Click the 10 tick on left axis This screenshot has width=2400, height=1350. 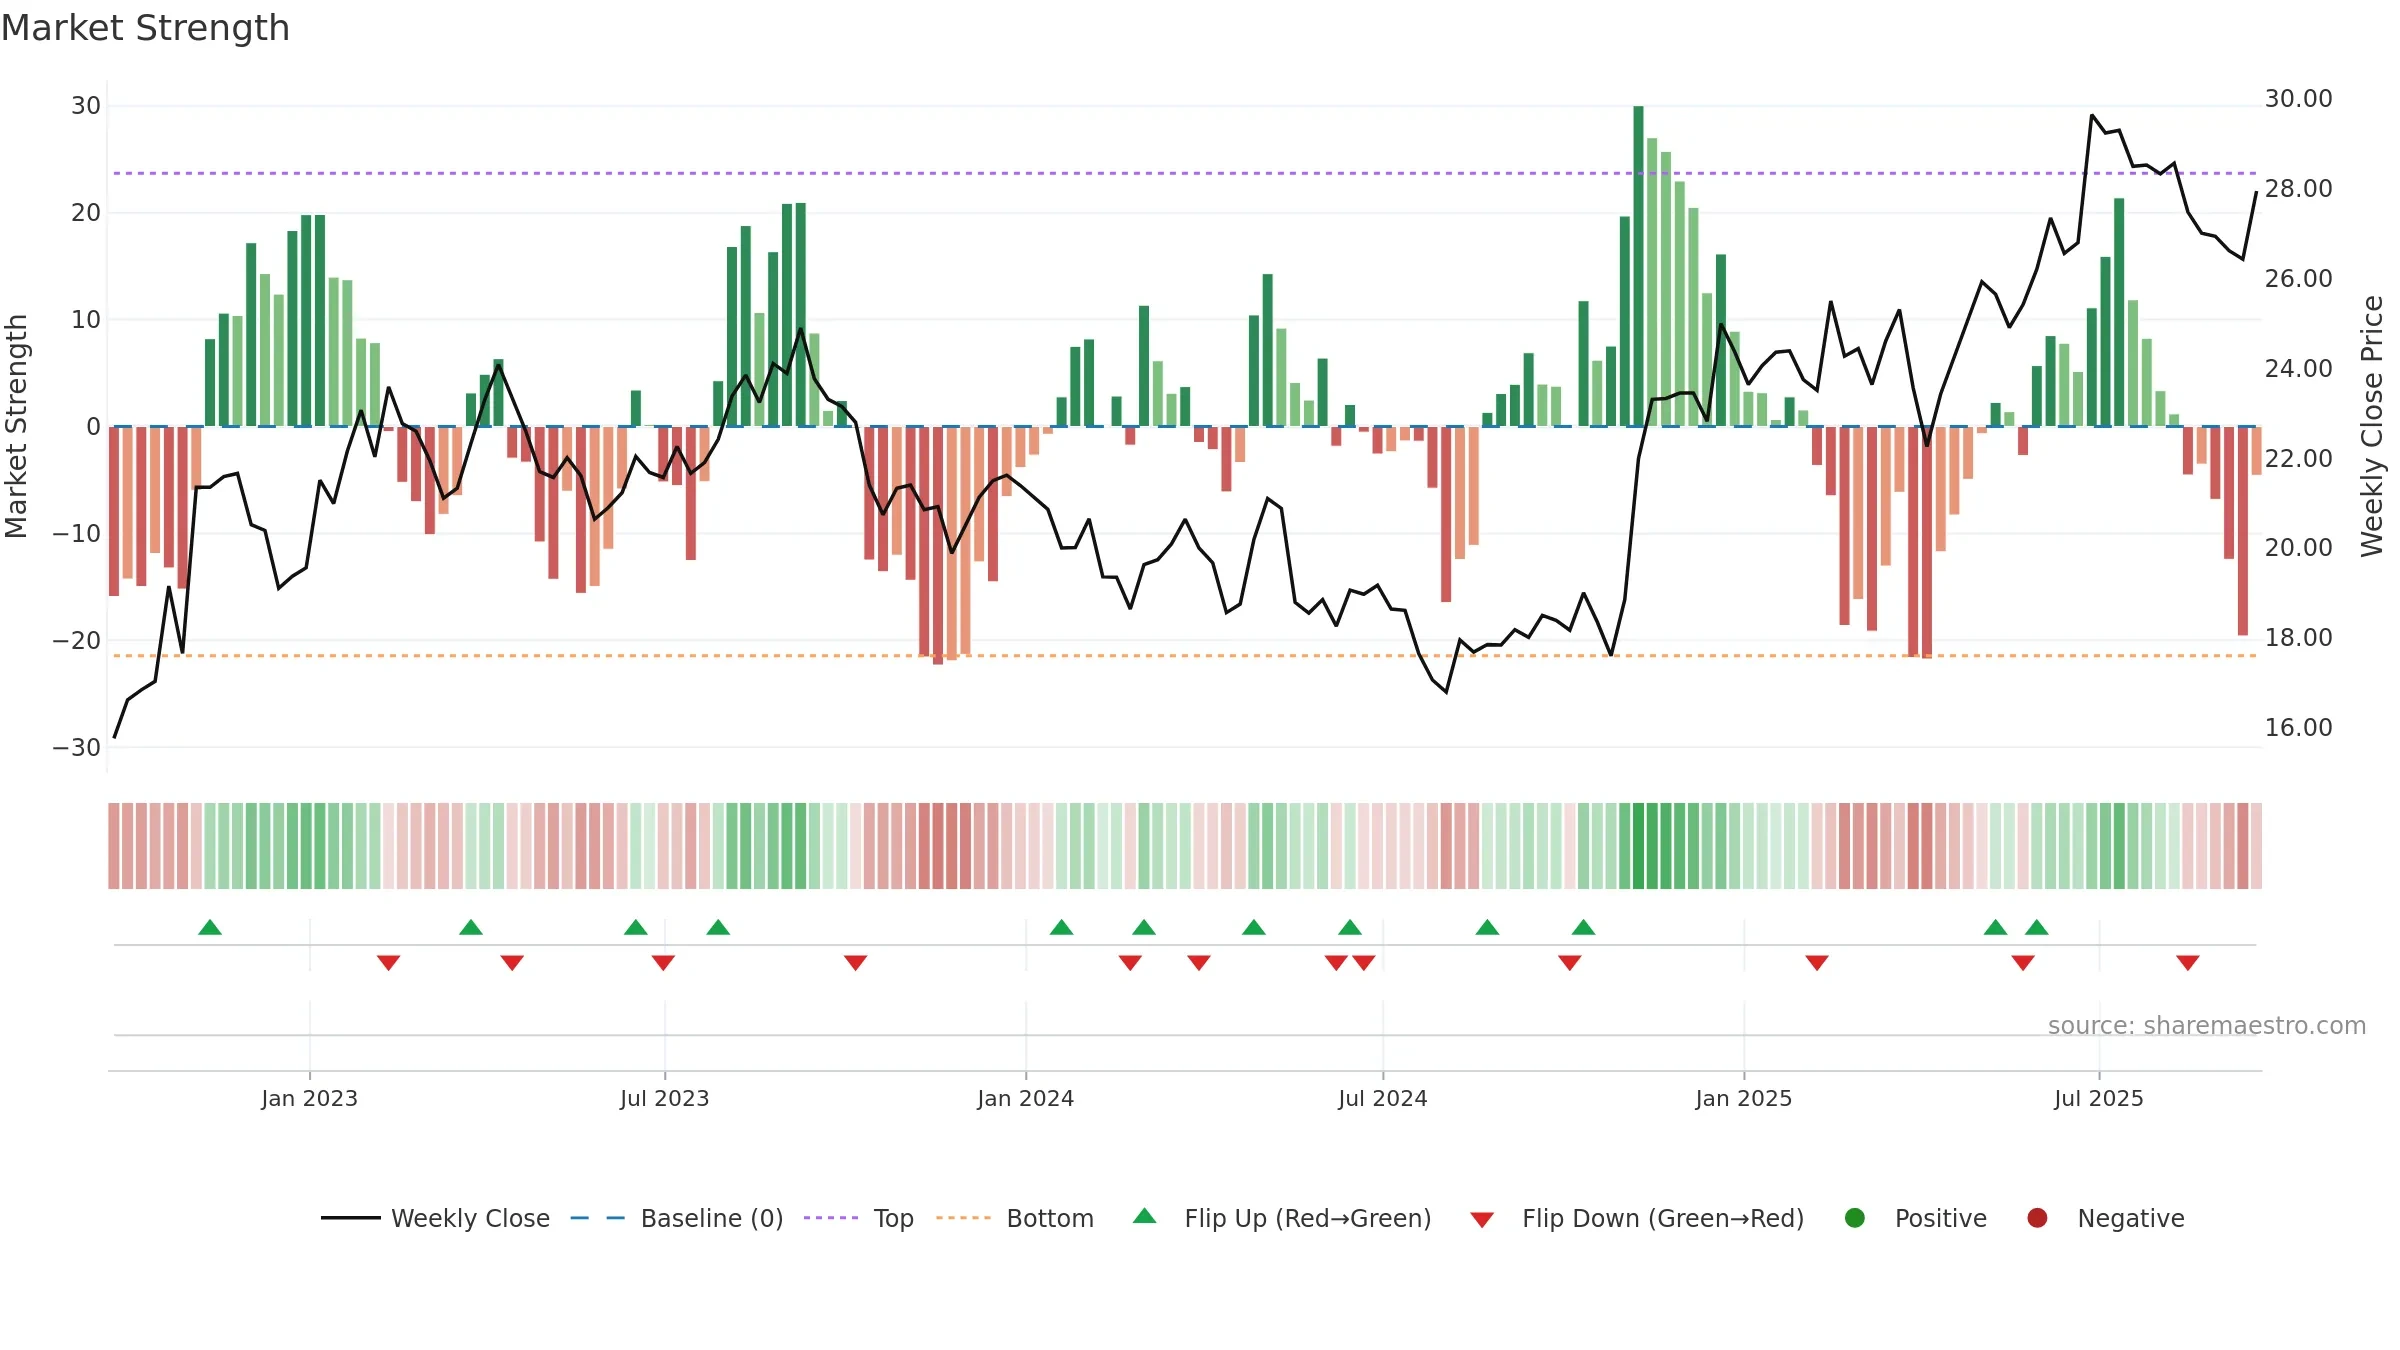[86, 320]
